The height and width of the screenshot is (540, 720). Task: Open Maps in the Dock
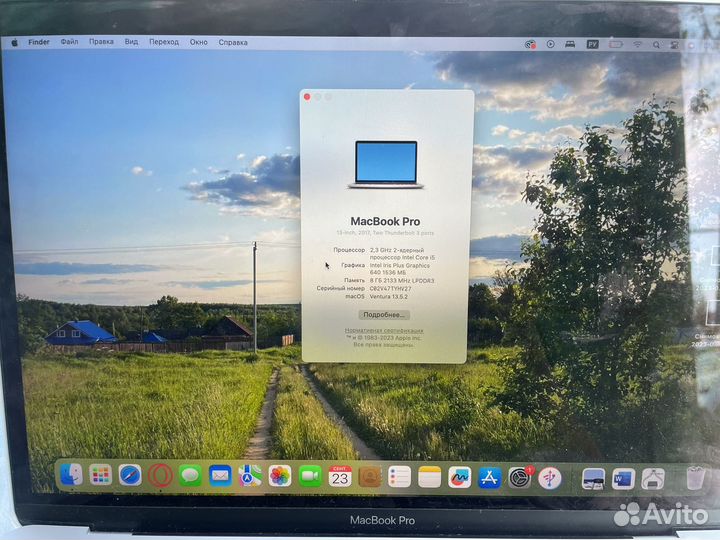click(250, 476)
